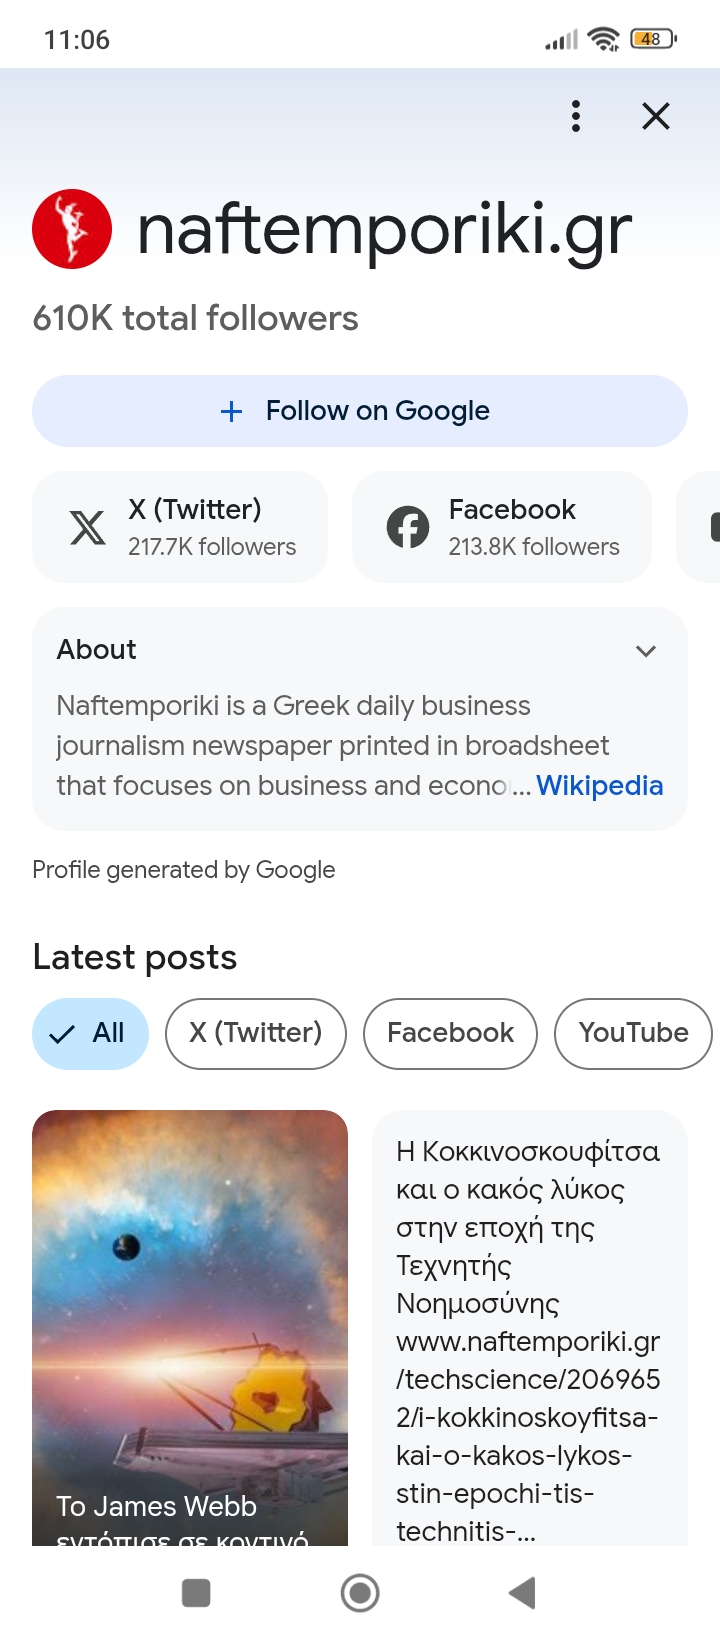Tap the Facebook logo icon

coord(408,527)
